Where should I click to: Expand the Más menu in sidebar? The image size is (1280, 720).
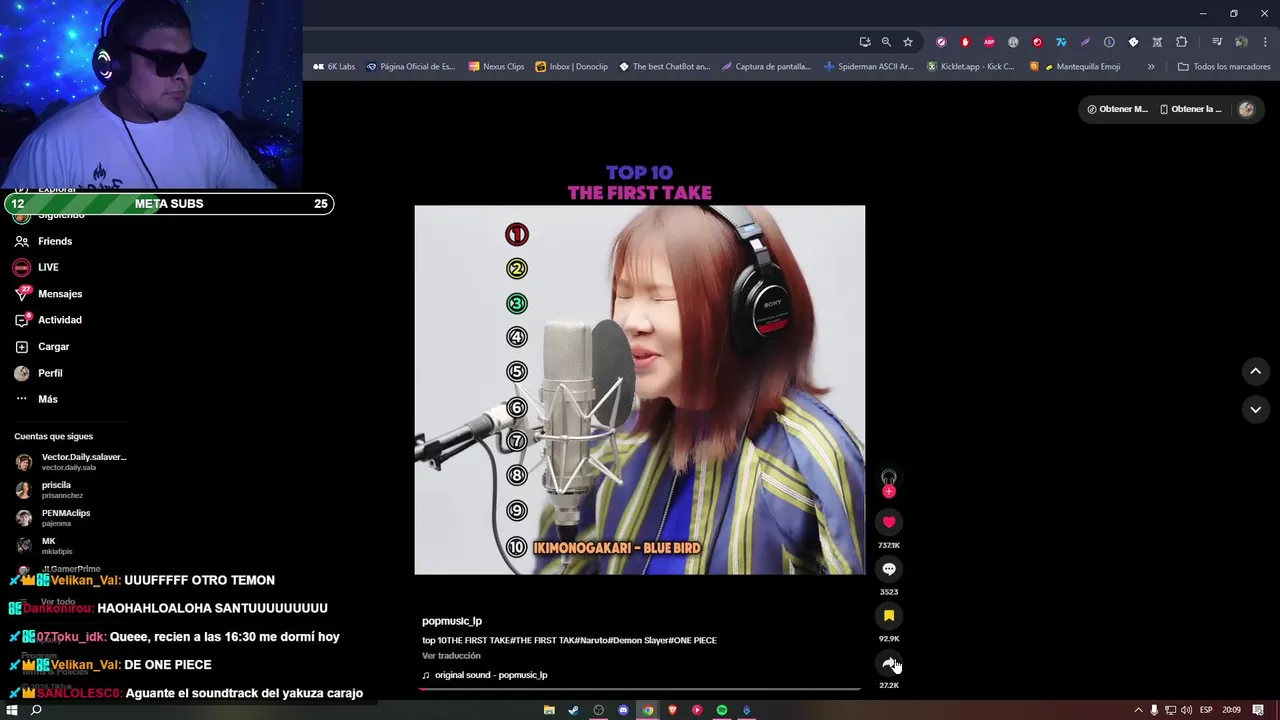(x=36, y=399)
